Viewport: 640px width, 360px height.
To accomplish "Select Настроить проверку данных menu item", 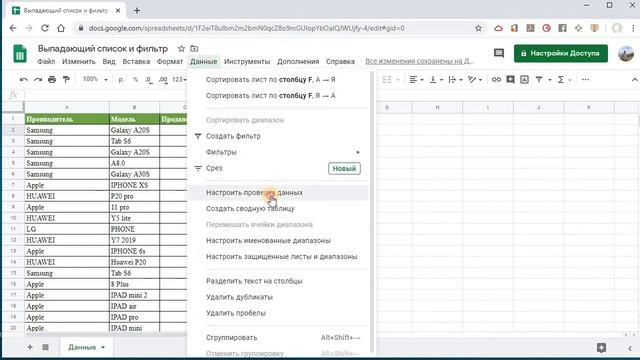I will 278,193.
